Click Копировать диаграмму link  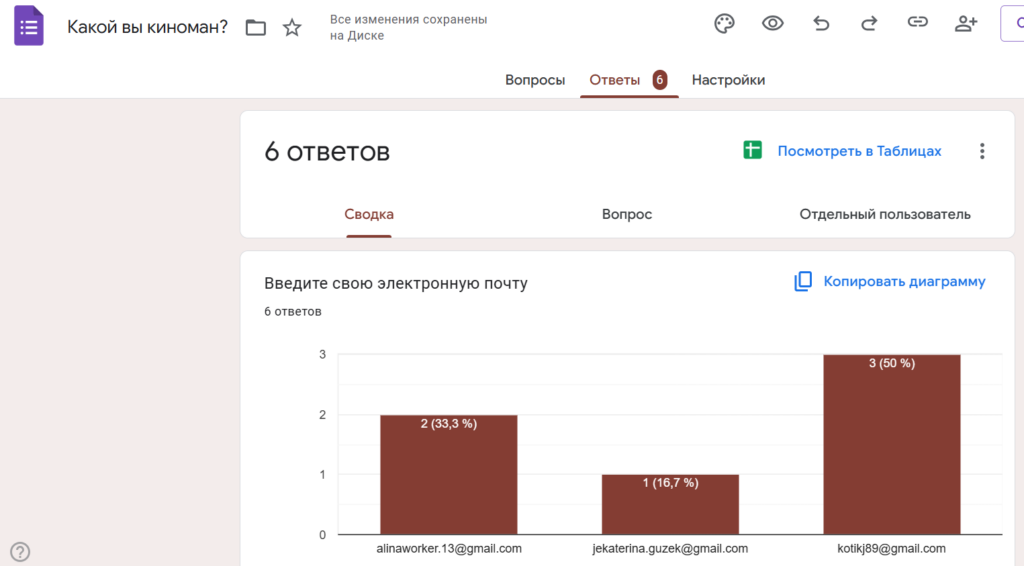(x=904, y=281)
